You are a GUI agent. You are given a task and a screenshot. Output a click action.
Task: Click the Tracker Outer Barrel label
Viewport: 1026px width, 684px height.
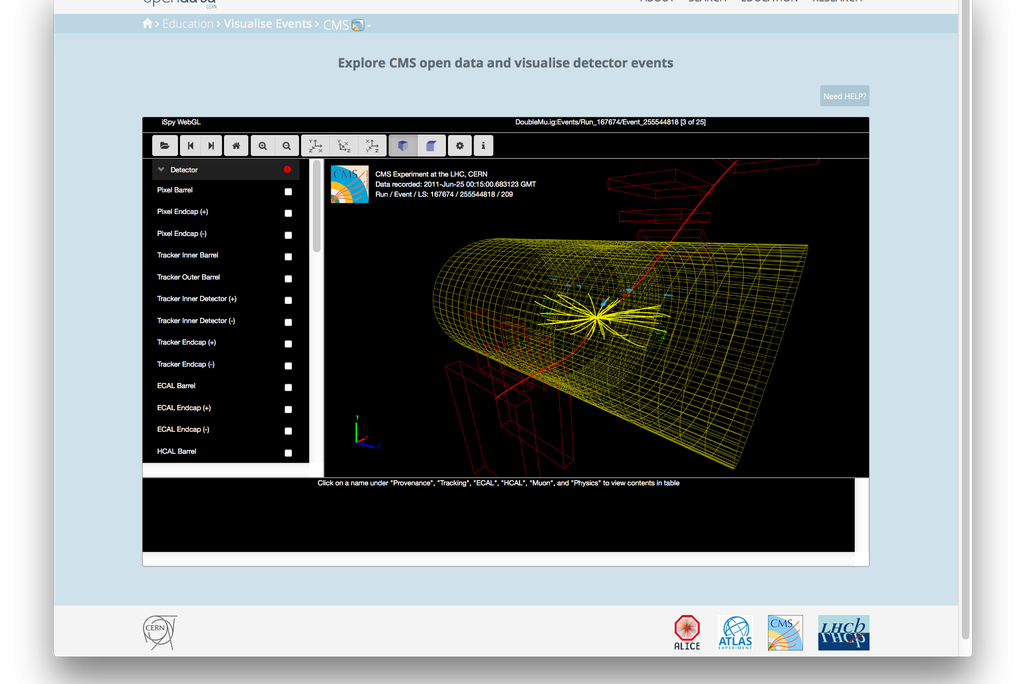click(x=188, y=277)
